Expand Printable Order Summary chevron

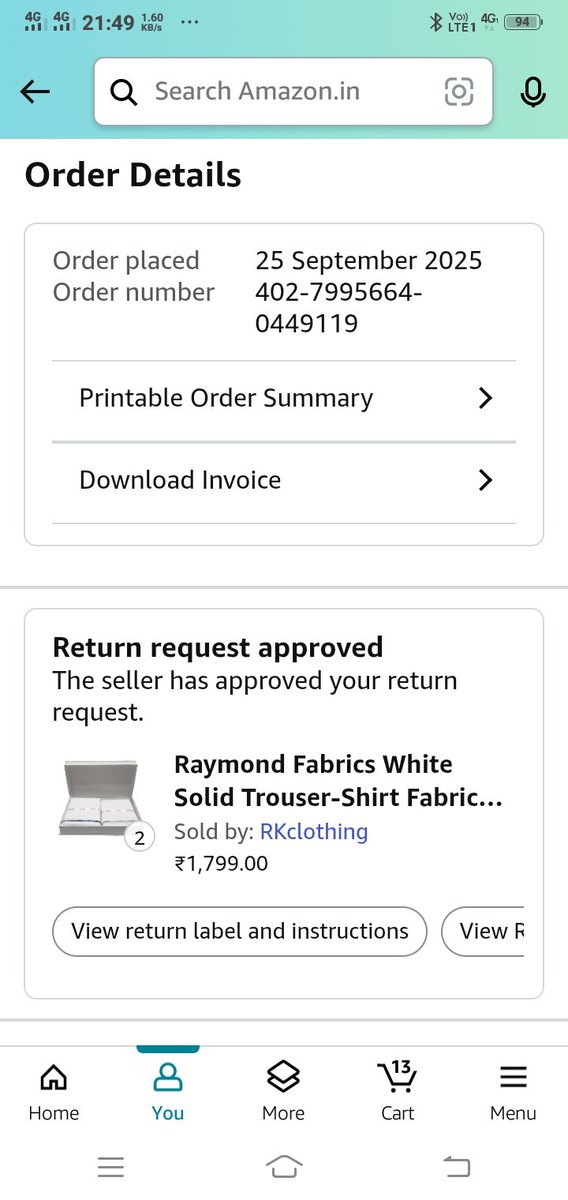point(486,398)
